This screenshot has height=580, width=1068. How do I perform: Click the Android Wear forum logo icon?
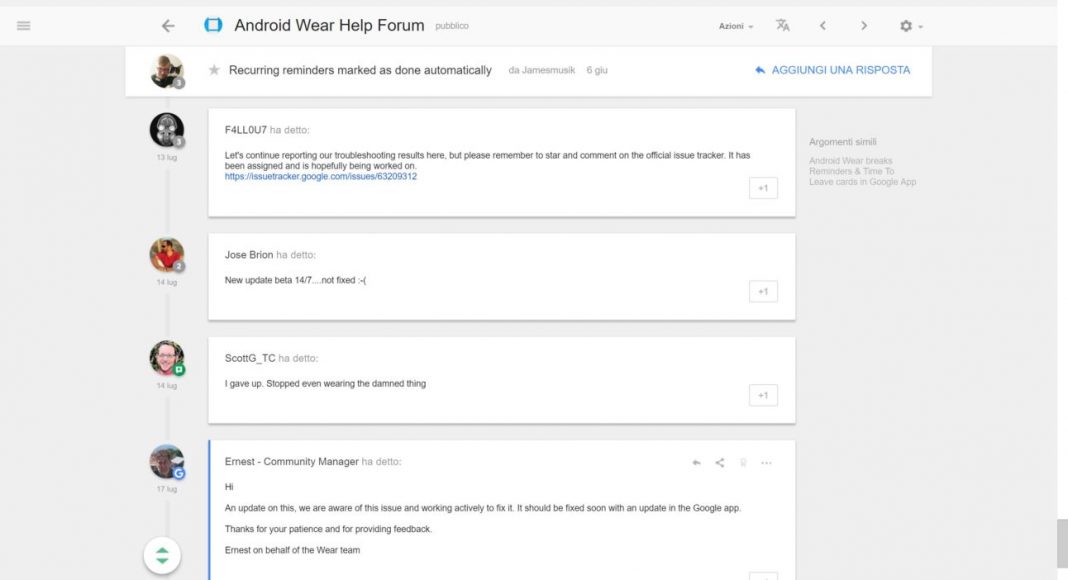(213, 25)
